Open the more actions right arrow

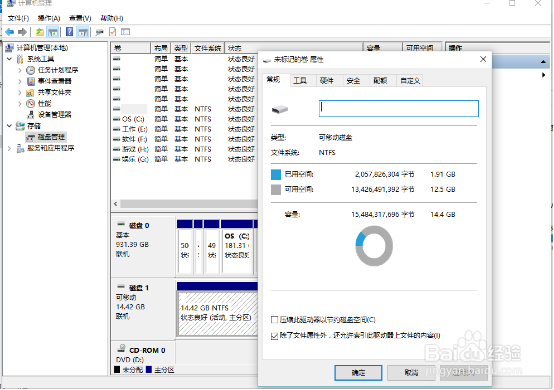[x=543, y=75]
